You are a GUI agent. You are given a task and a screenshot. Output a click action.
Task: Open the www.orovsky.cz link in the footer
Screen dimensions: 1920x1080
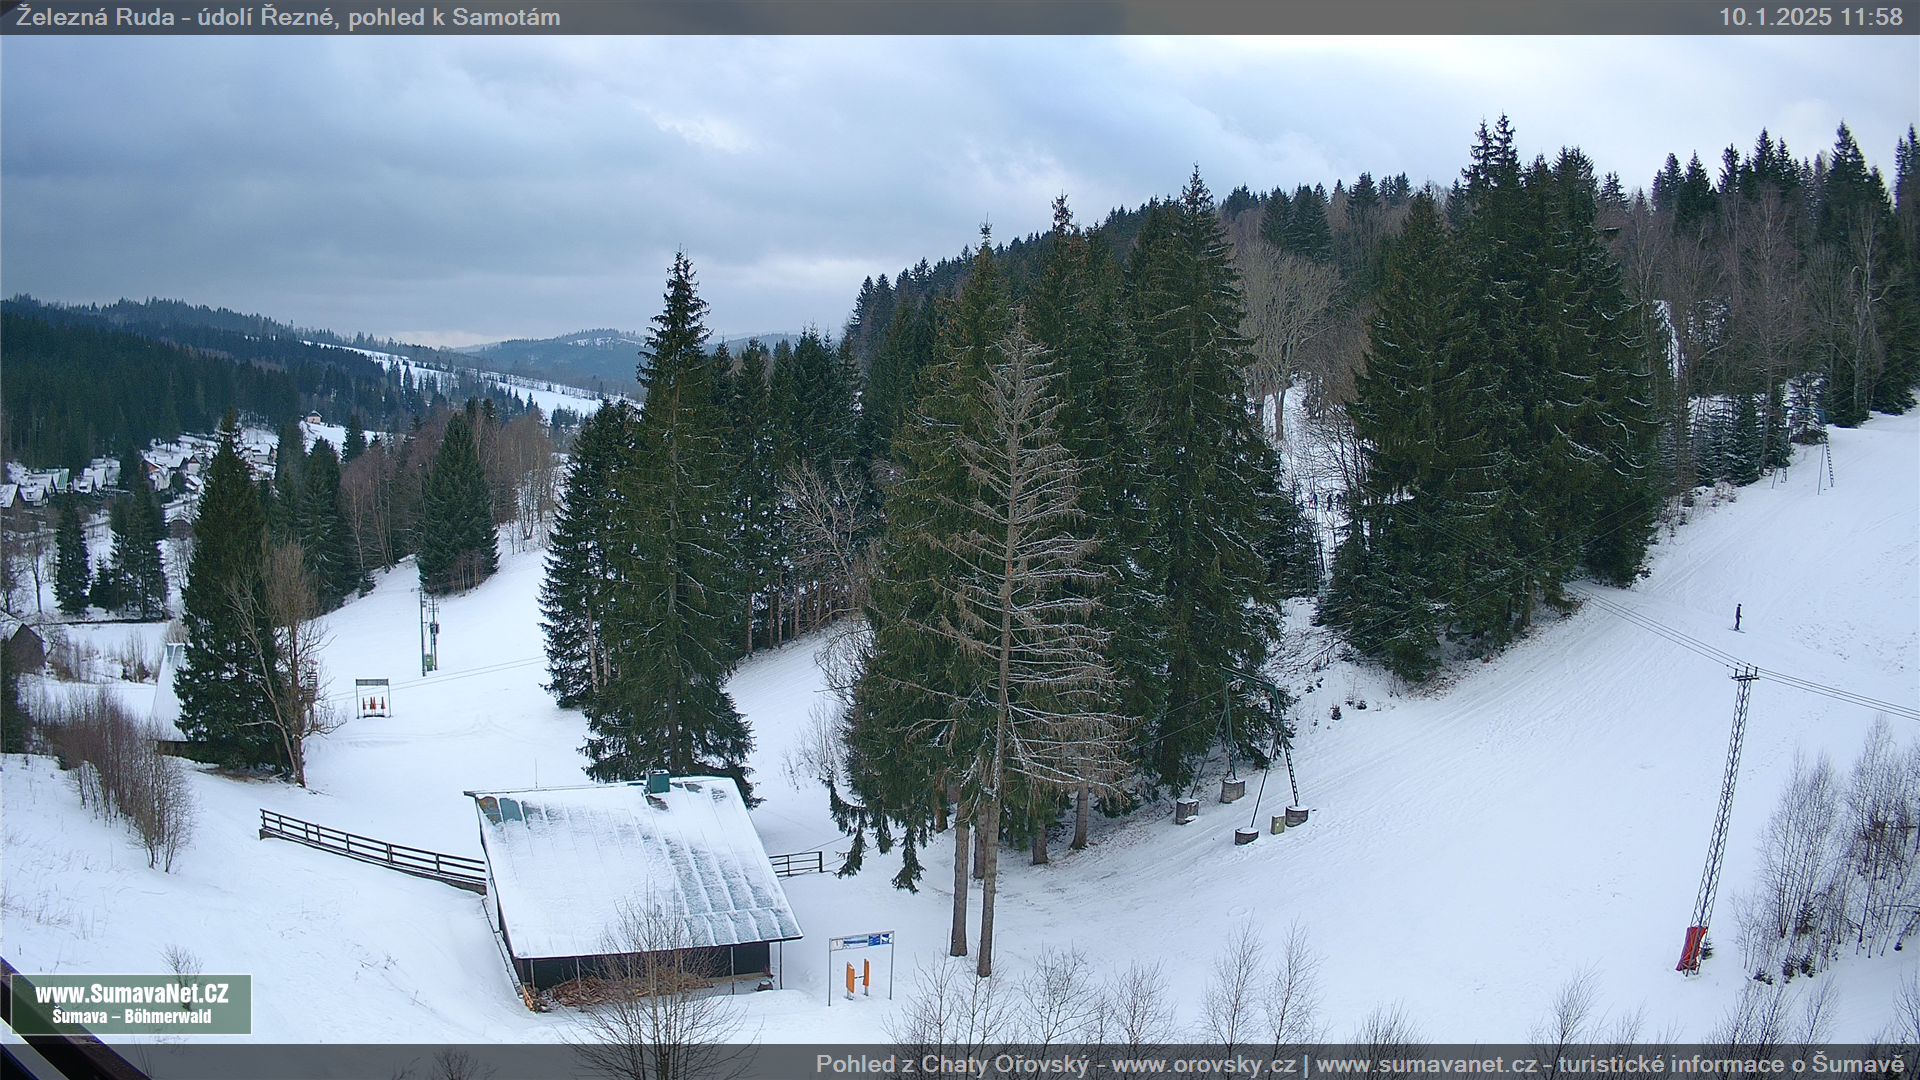(1202, 1064)
